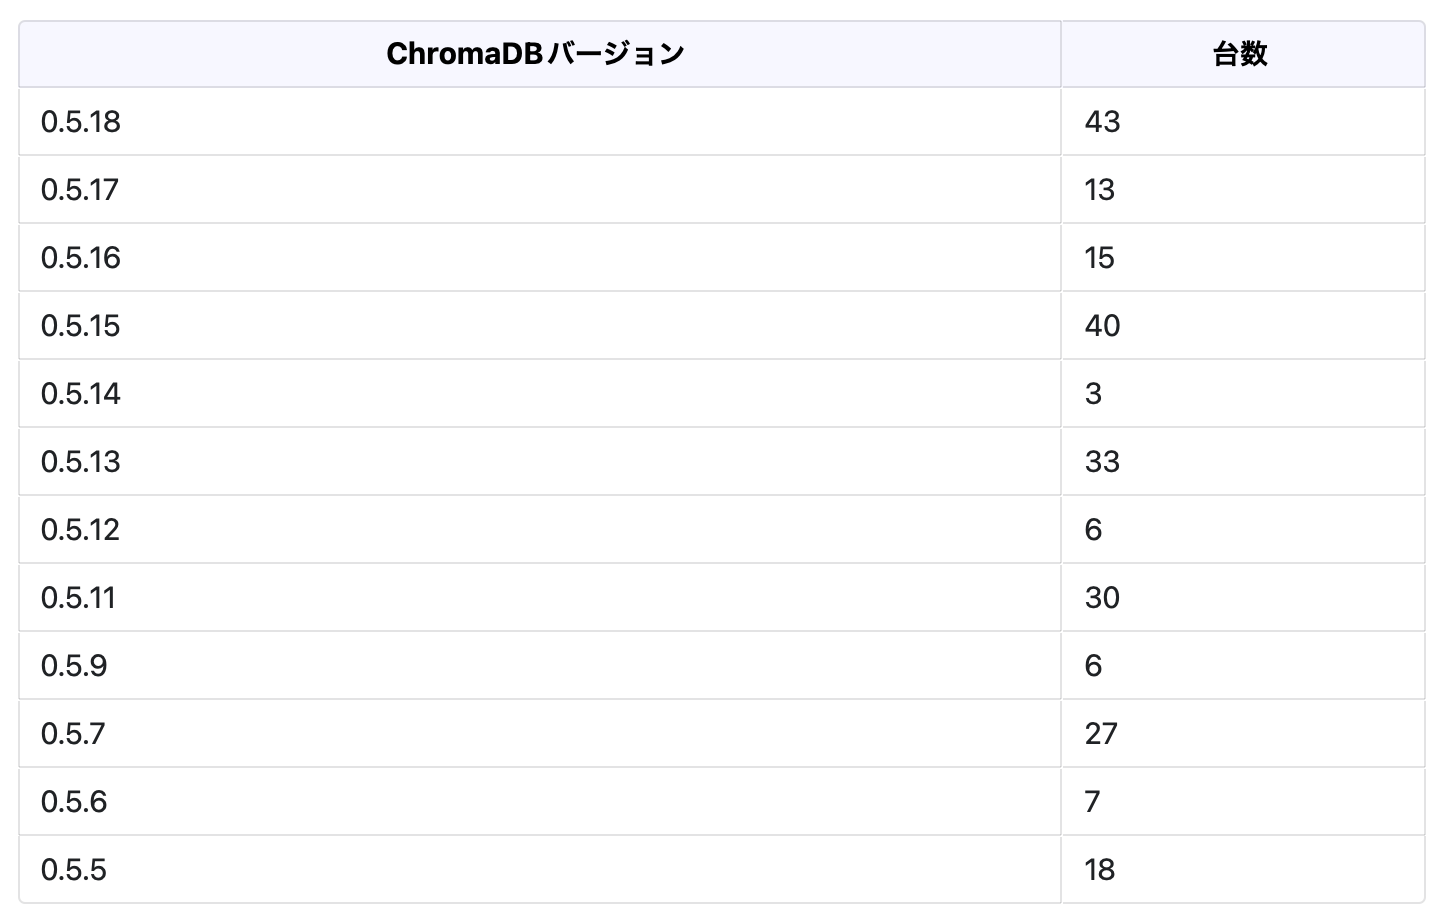The width and height of the screenshot is (1446, 920).
Task: Select the 0.5.7 version cell
Action: [x=73, y=734]
